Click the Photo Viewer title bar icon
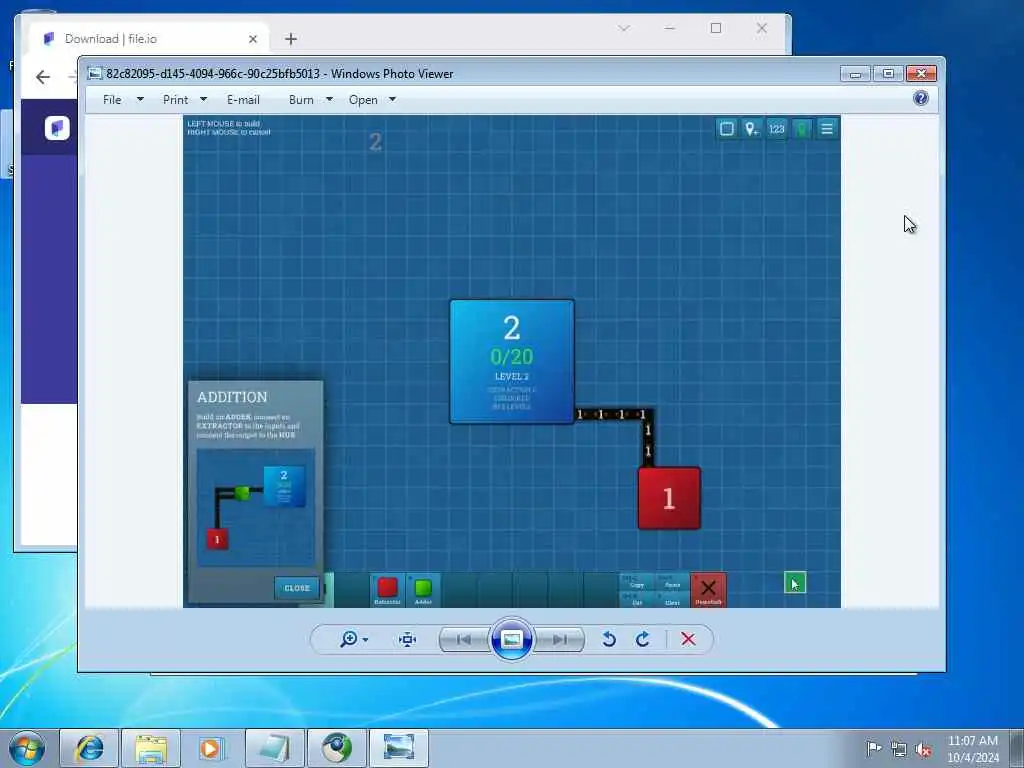 pos(95,73)
